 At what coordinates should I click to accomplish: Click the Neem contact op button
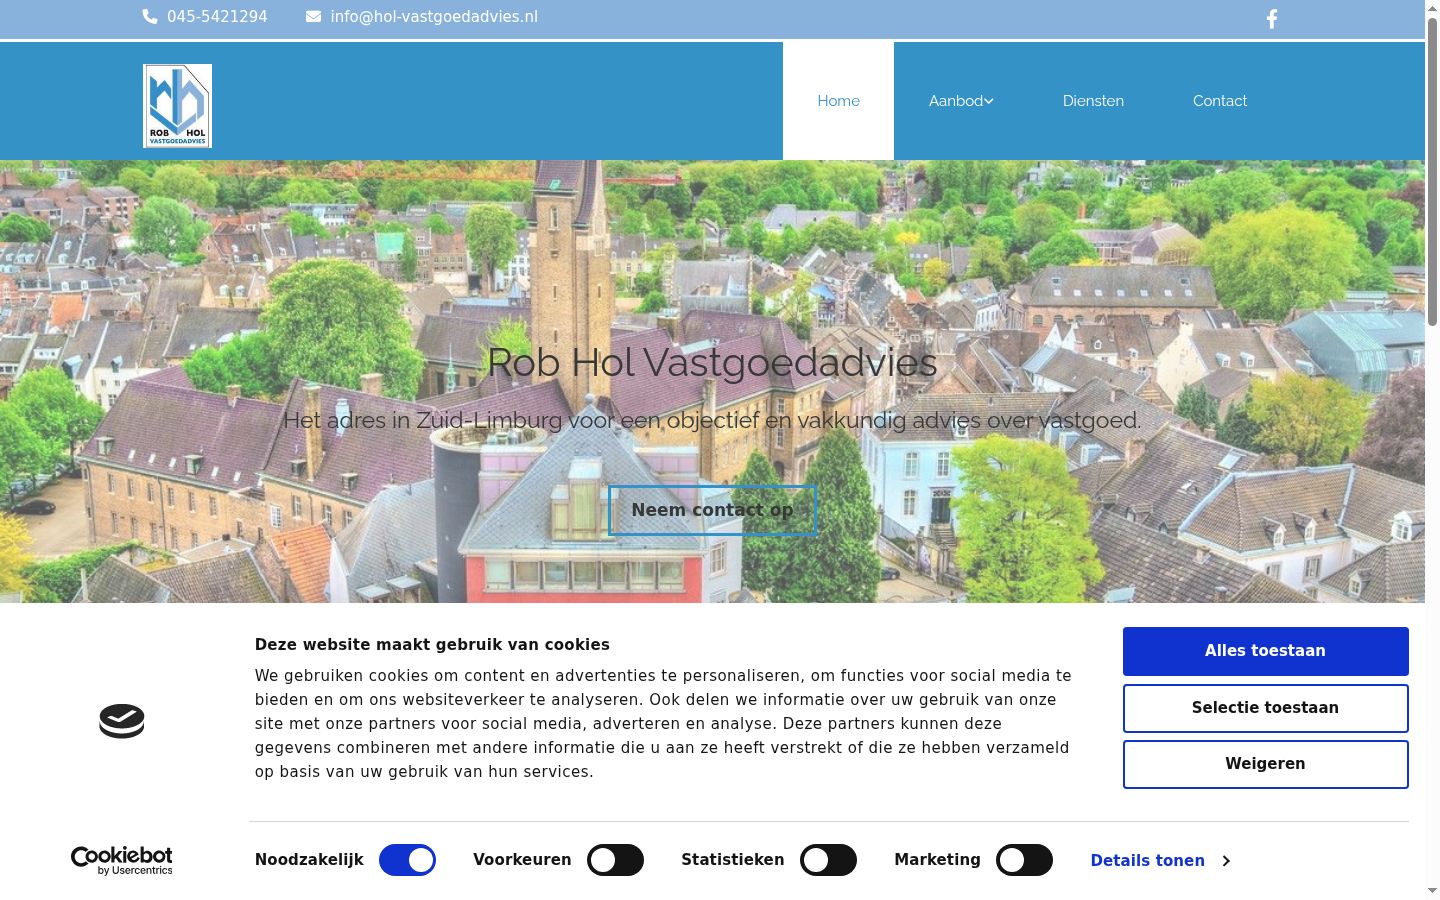[x=712, y=510]
